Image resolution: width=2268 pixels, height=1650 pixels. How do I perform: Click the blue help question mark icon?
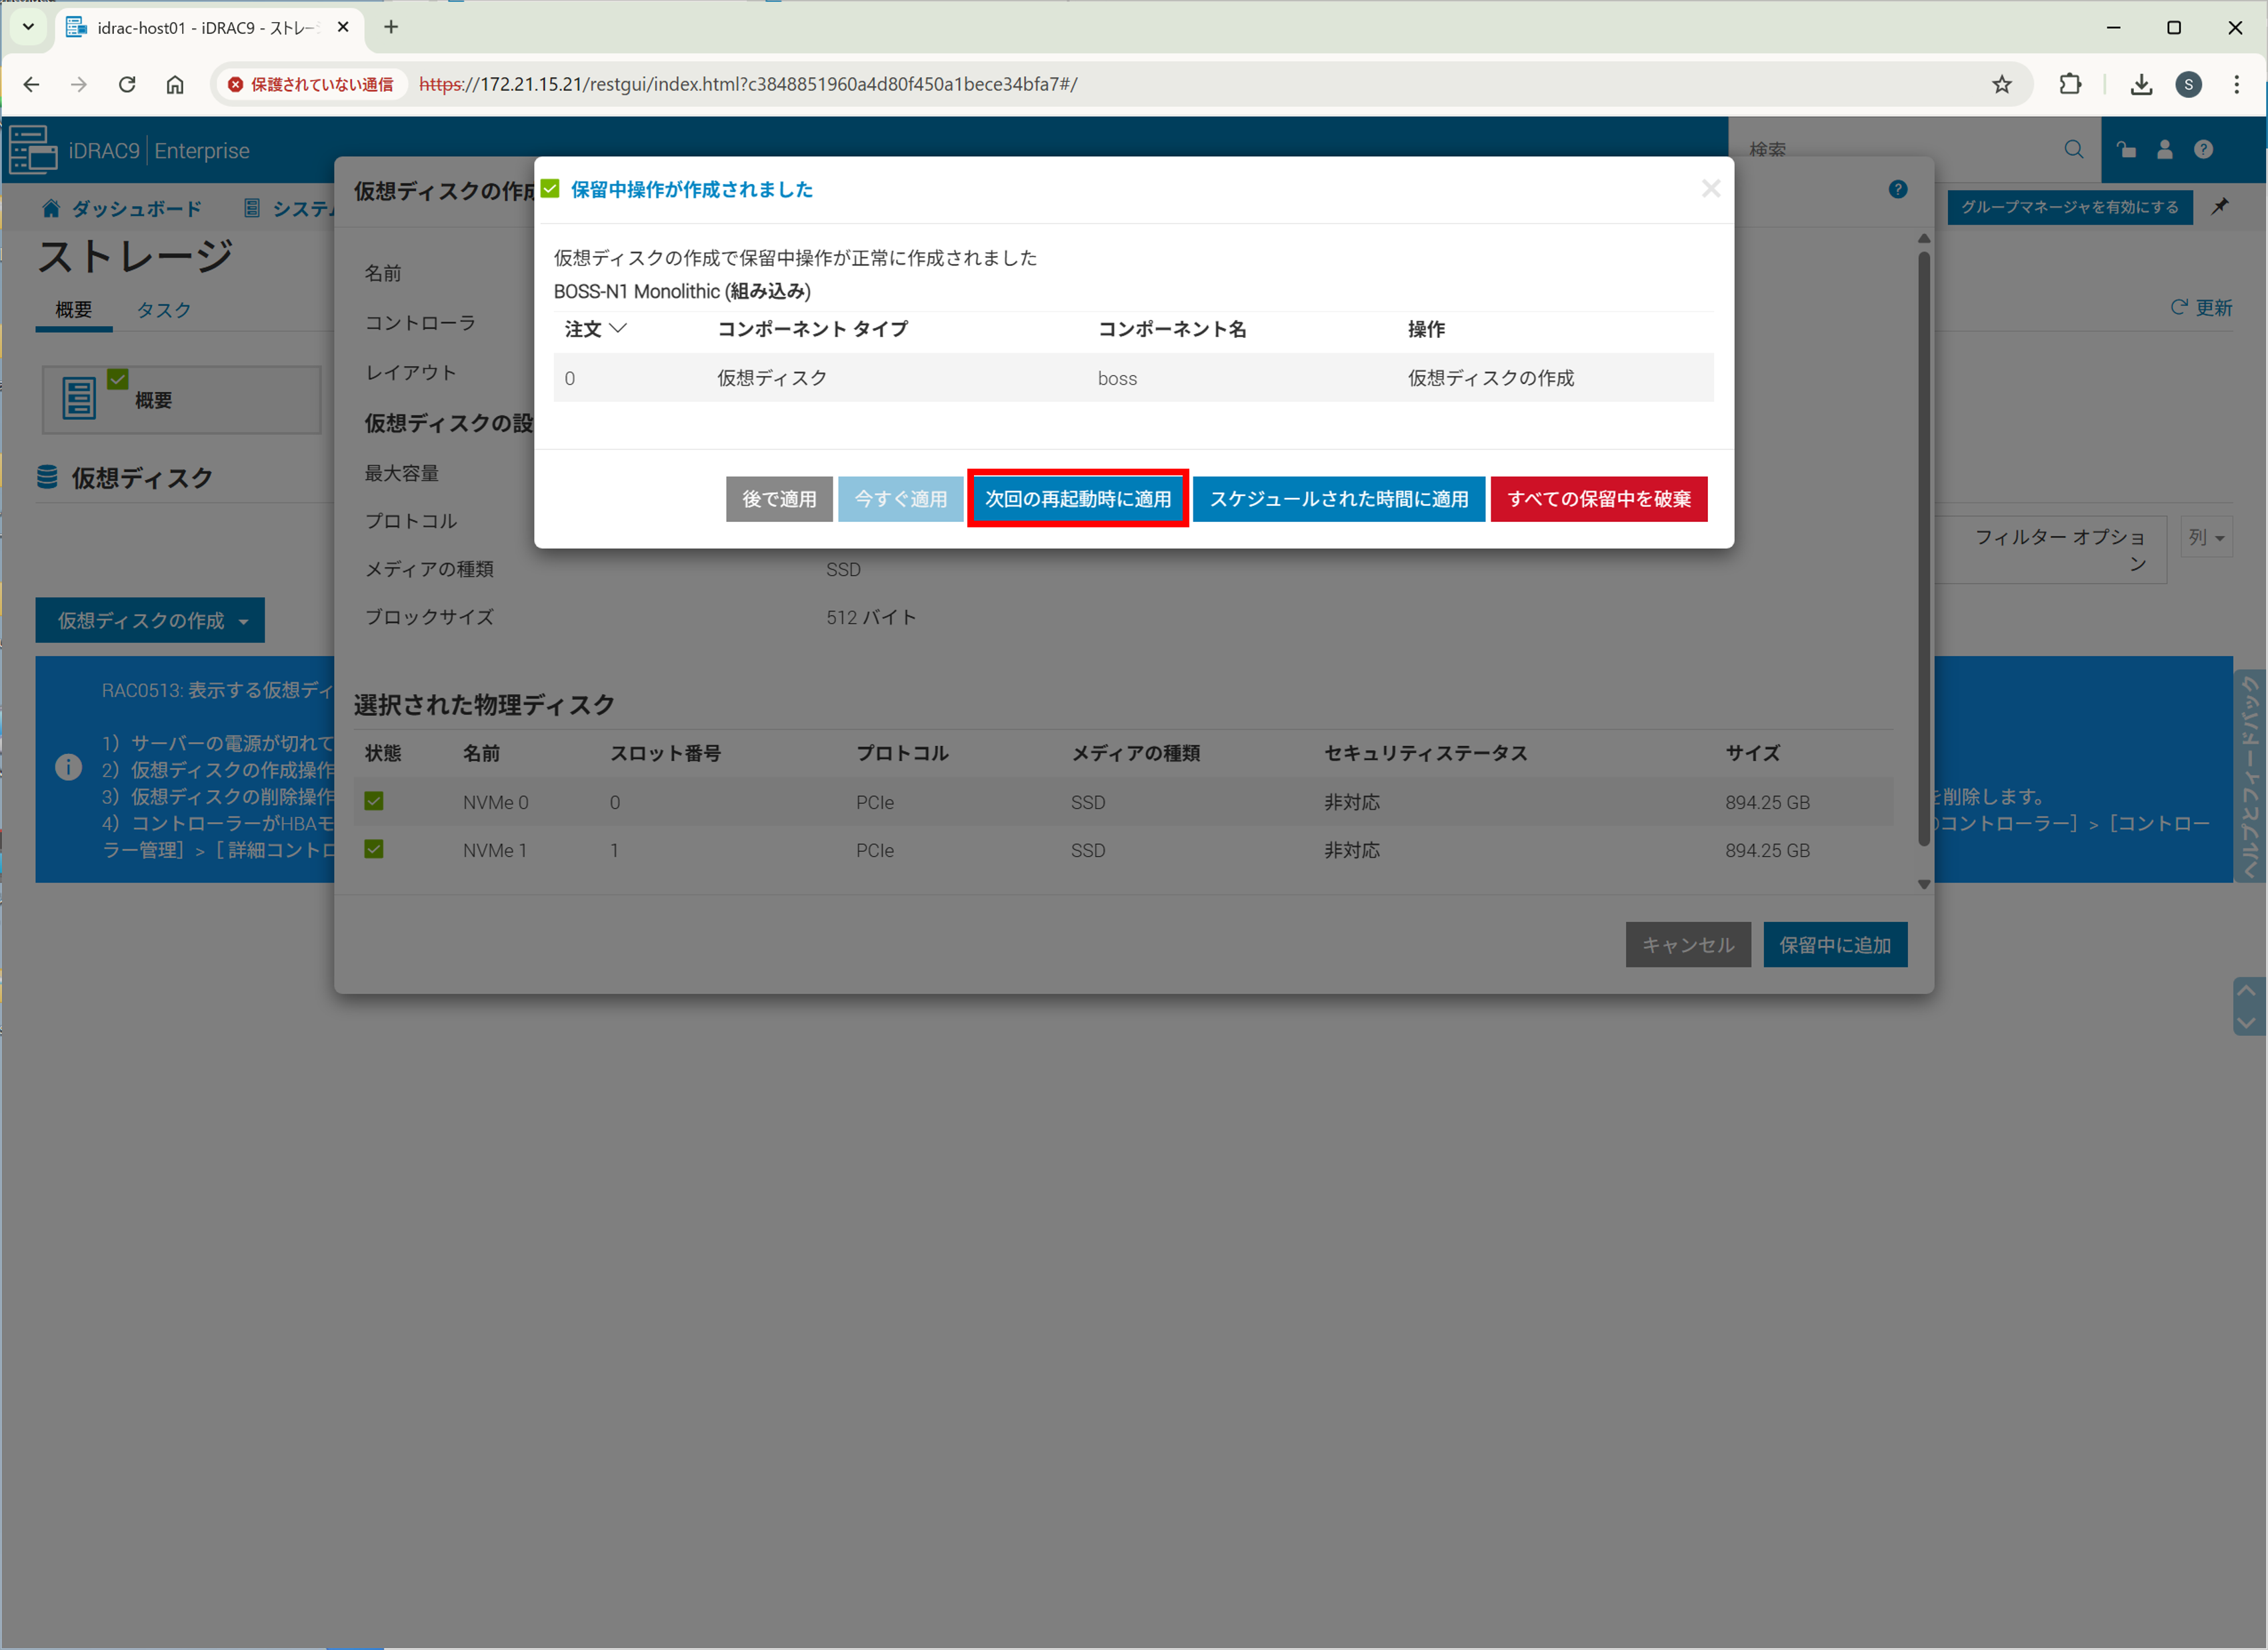pos(1897,190)
